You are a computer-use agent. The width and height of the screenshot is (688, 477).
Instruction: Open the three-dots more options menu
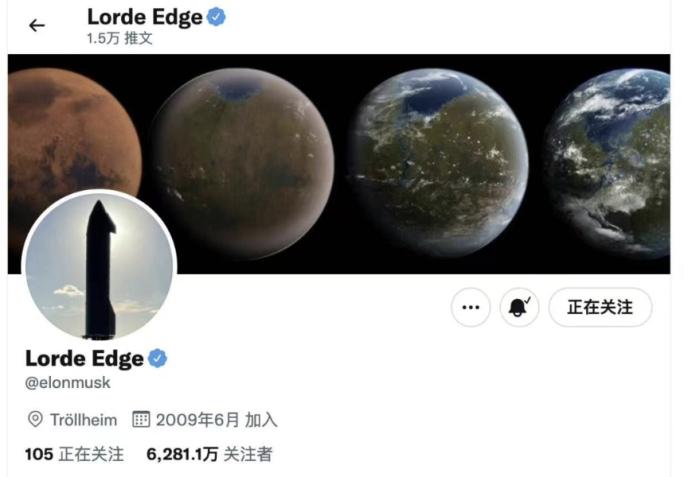pos(471,307)
